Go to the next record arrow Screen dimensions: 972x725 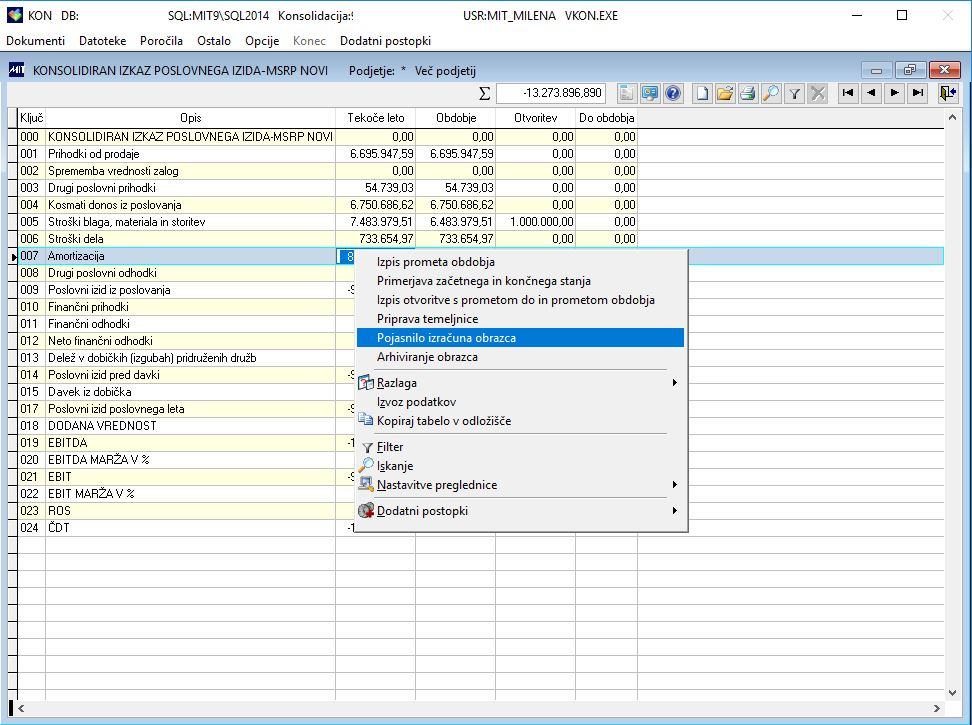tap(893, 93)
